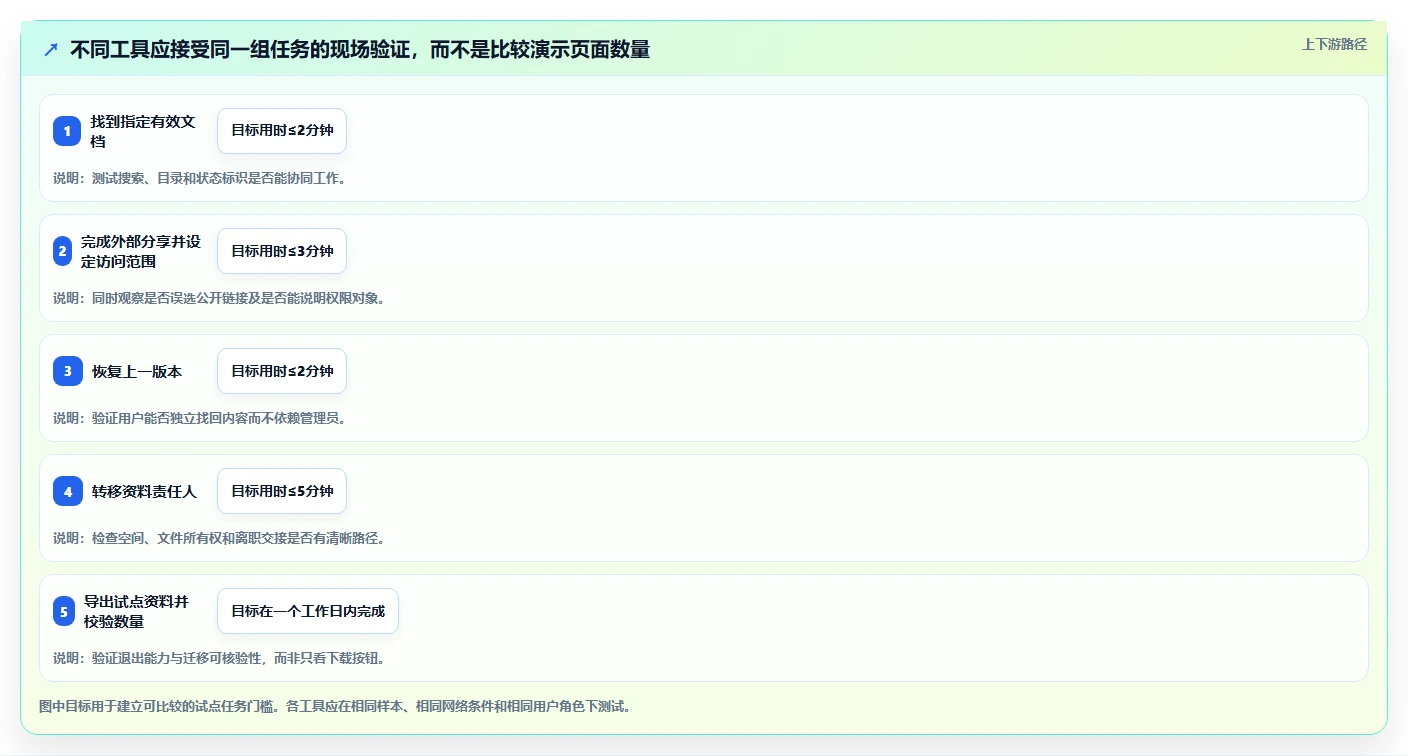Click task name 恢复上一版本
Image resolution: width=1408 pixels, height=756 pixels.
pos(137,371)
